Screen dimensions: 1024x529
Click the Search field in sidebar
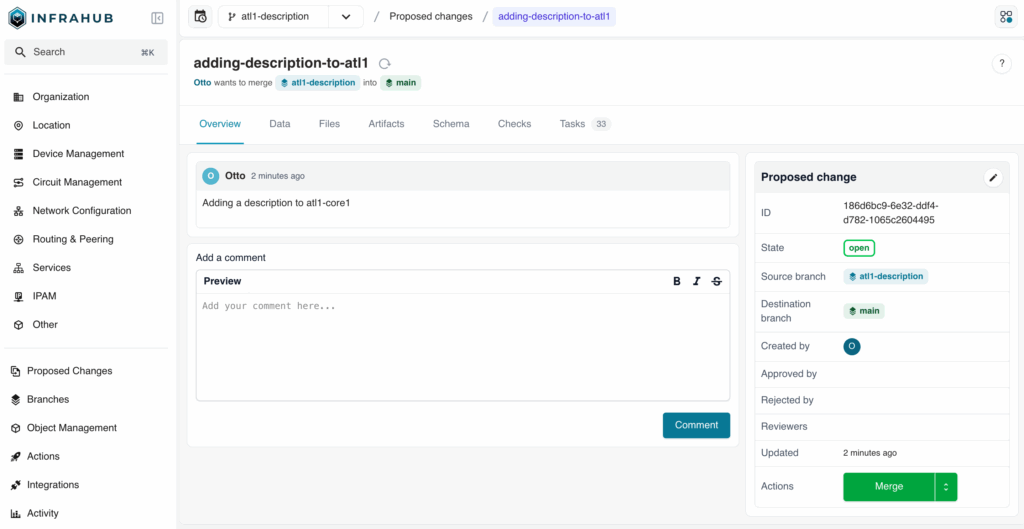[86, 52]
